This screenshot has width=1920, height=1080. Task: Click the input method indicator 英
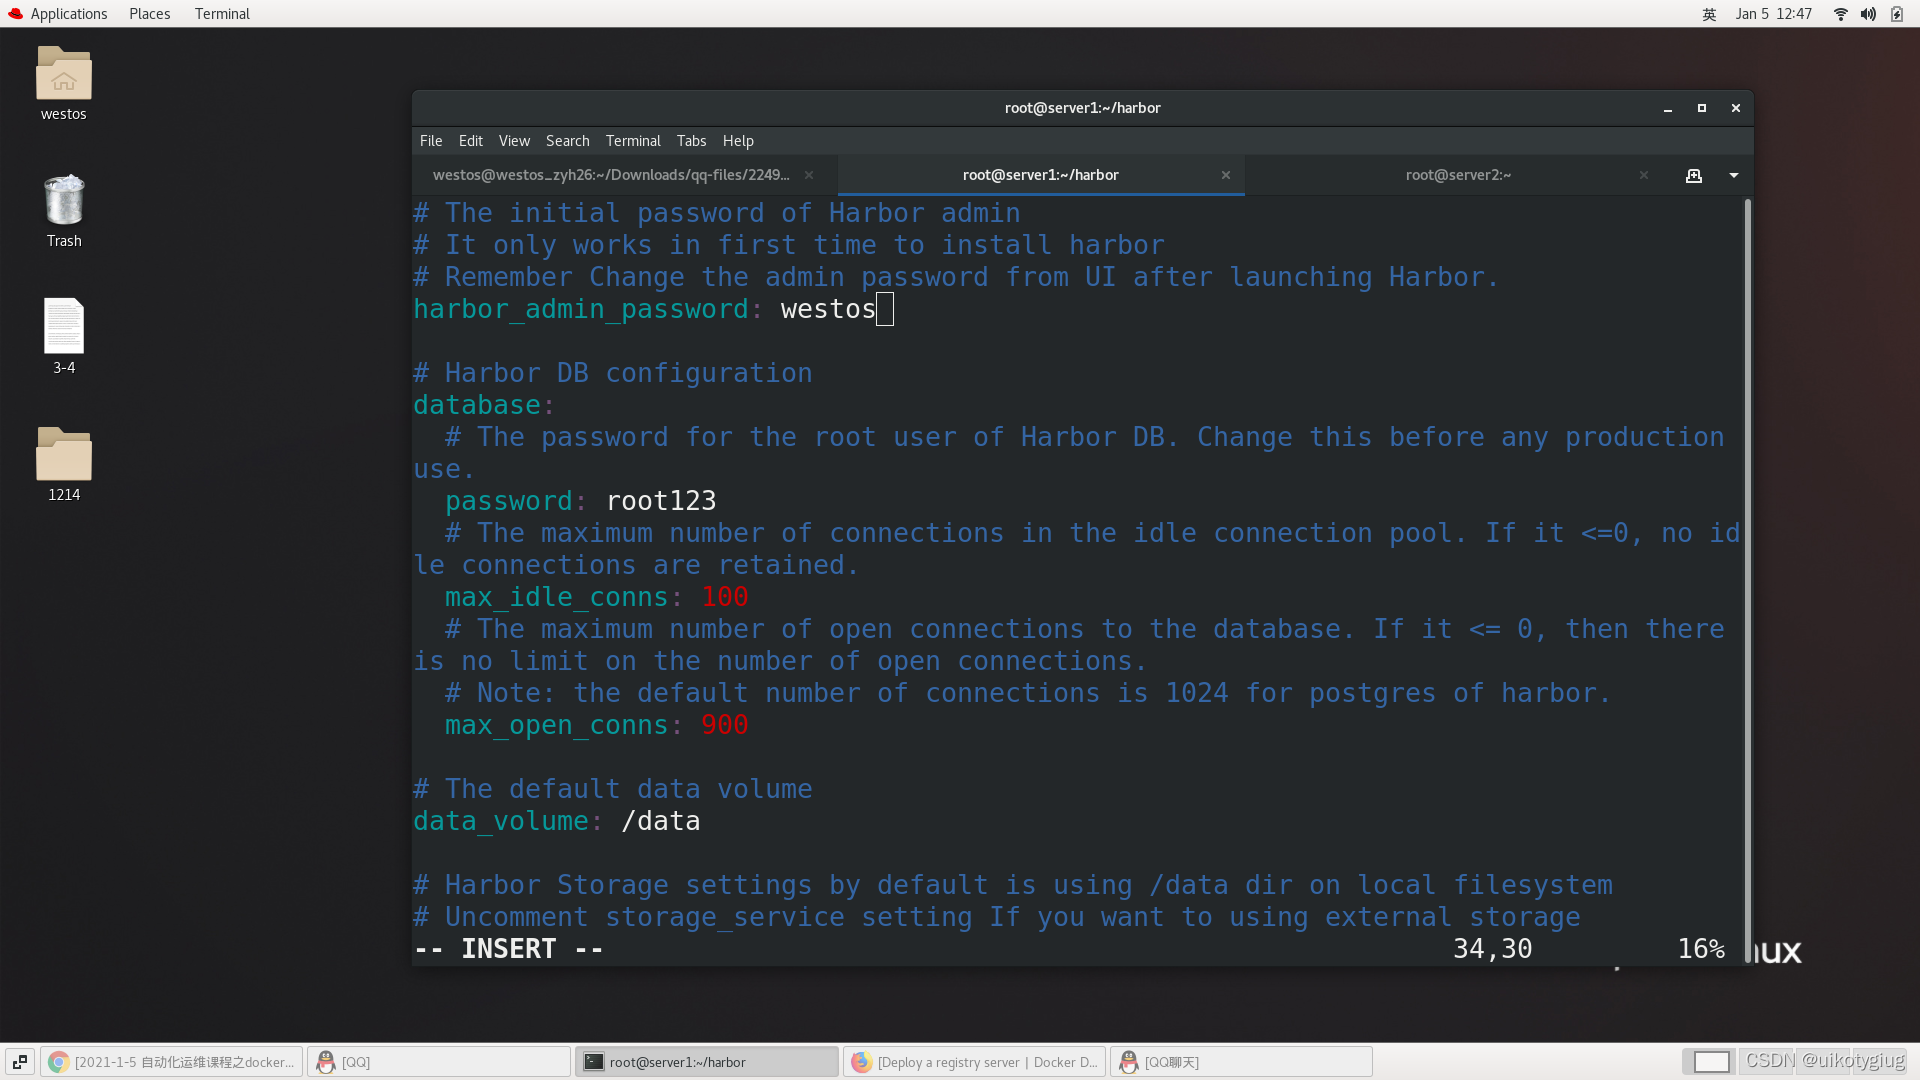tap(1709, 14)
